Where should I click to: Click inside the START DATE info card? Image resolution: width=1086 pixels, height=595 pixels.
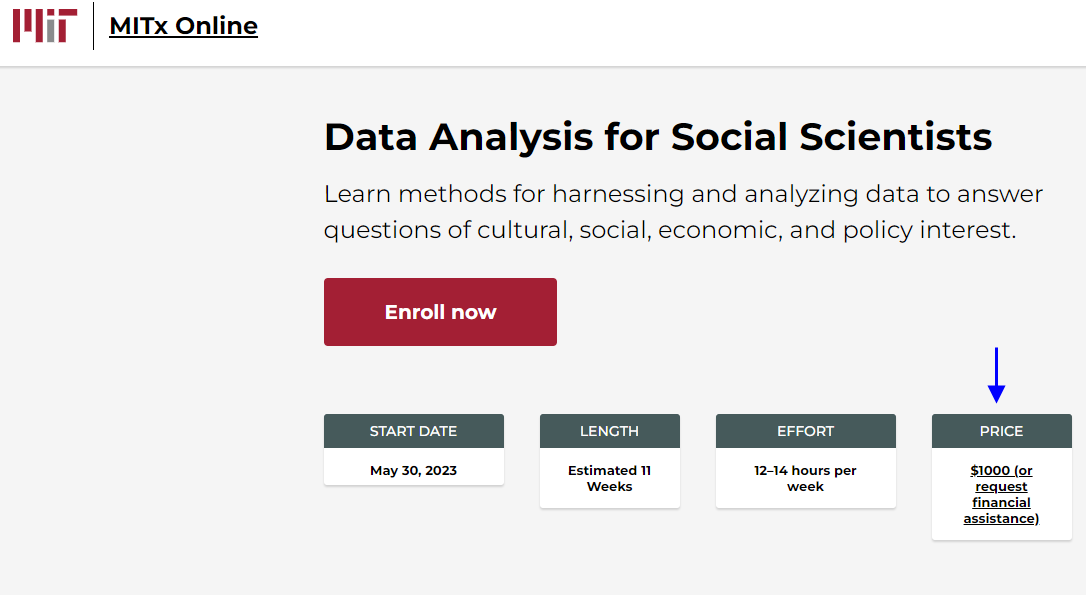[413, 469]
